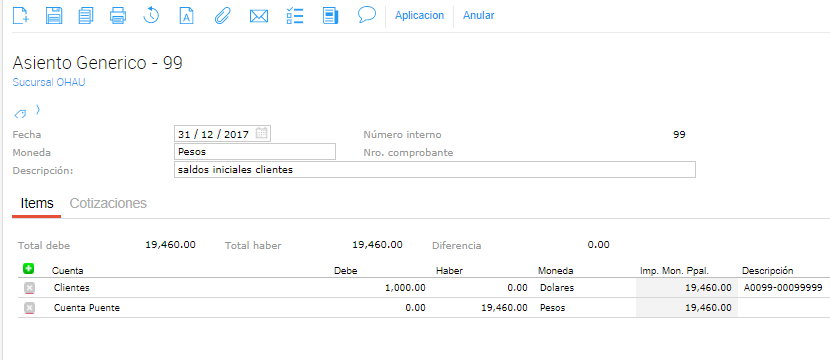Click the A0099-00099999 description cell
This screenshot has width=830, height=360.
(x=783, y=288)
